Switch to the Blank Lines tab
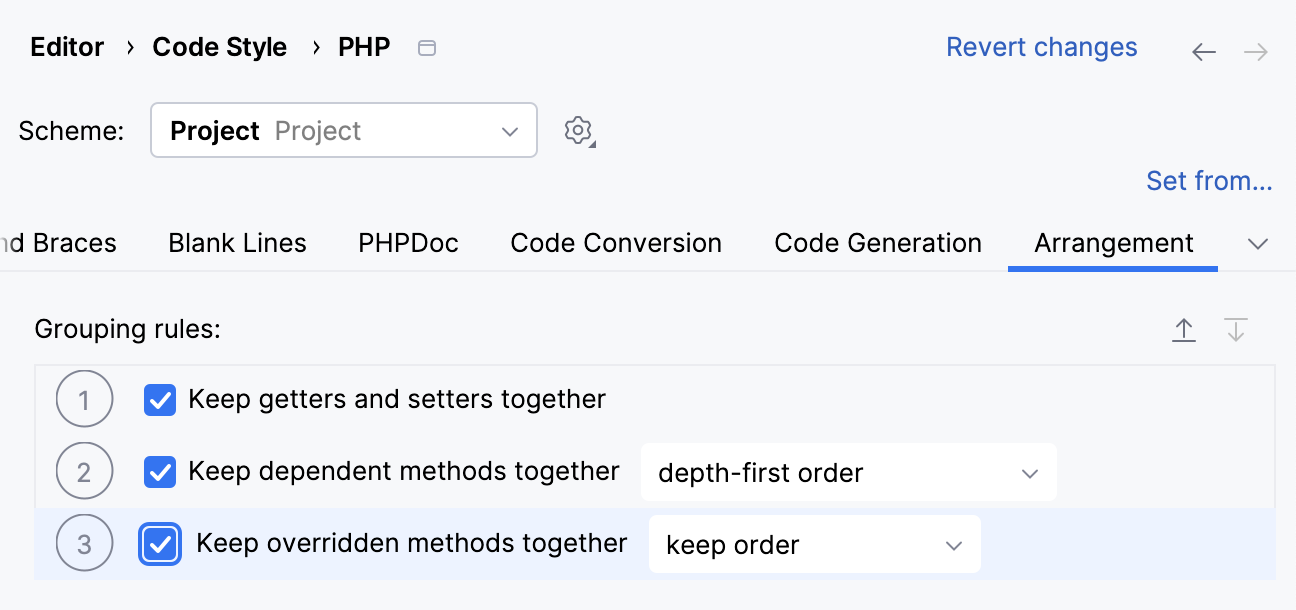Viewport: 1296px width, 610px height. click(x=237, y=243)
